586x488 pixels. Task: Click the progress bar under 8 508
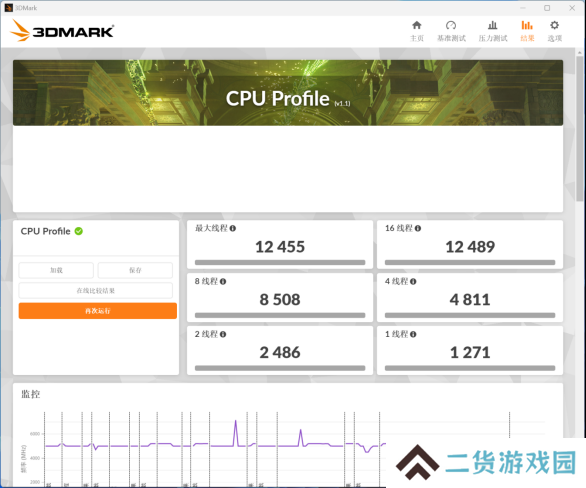tap(280, 315)
